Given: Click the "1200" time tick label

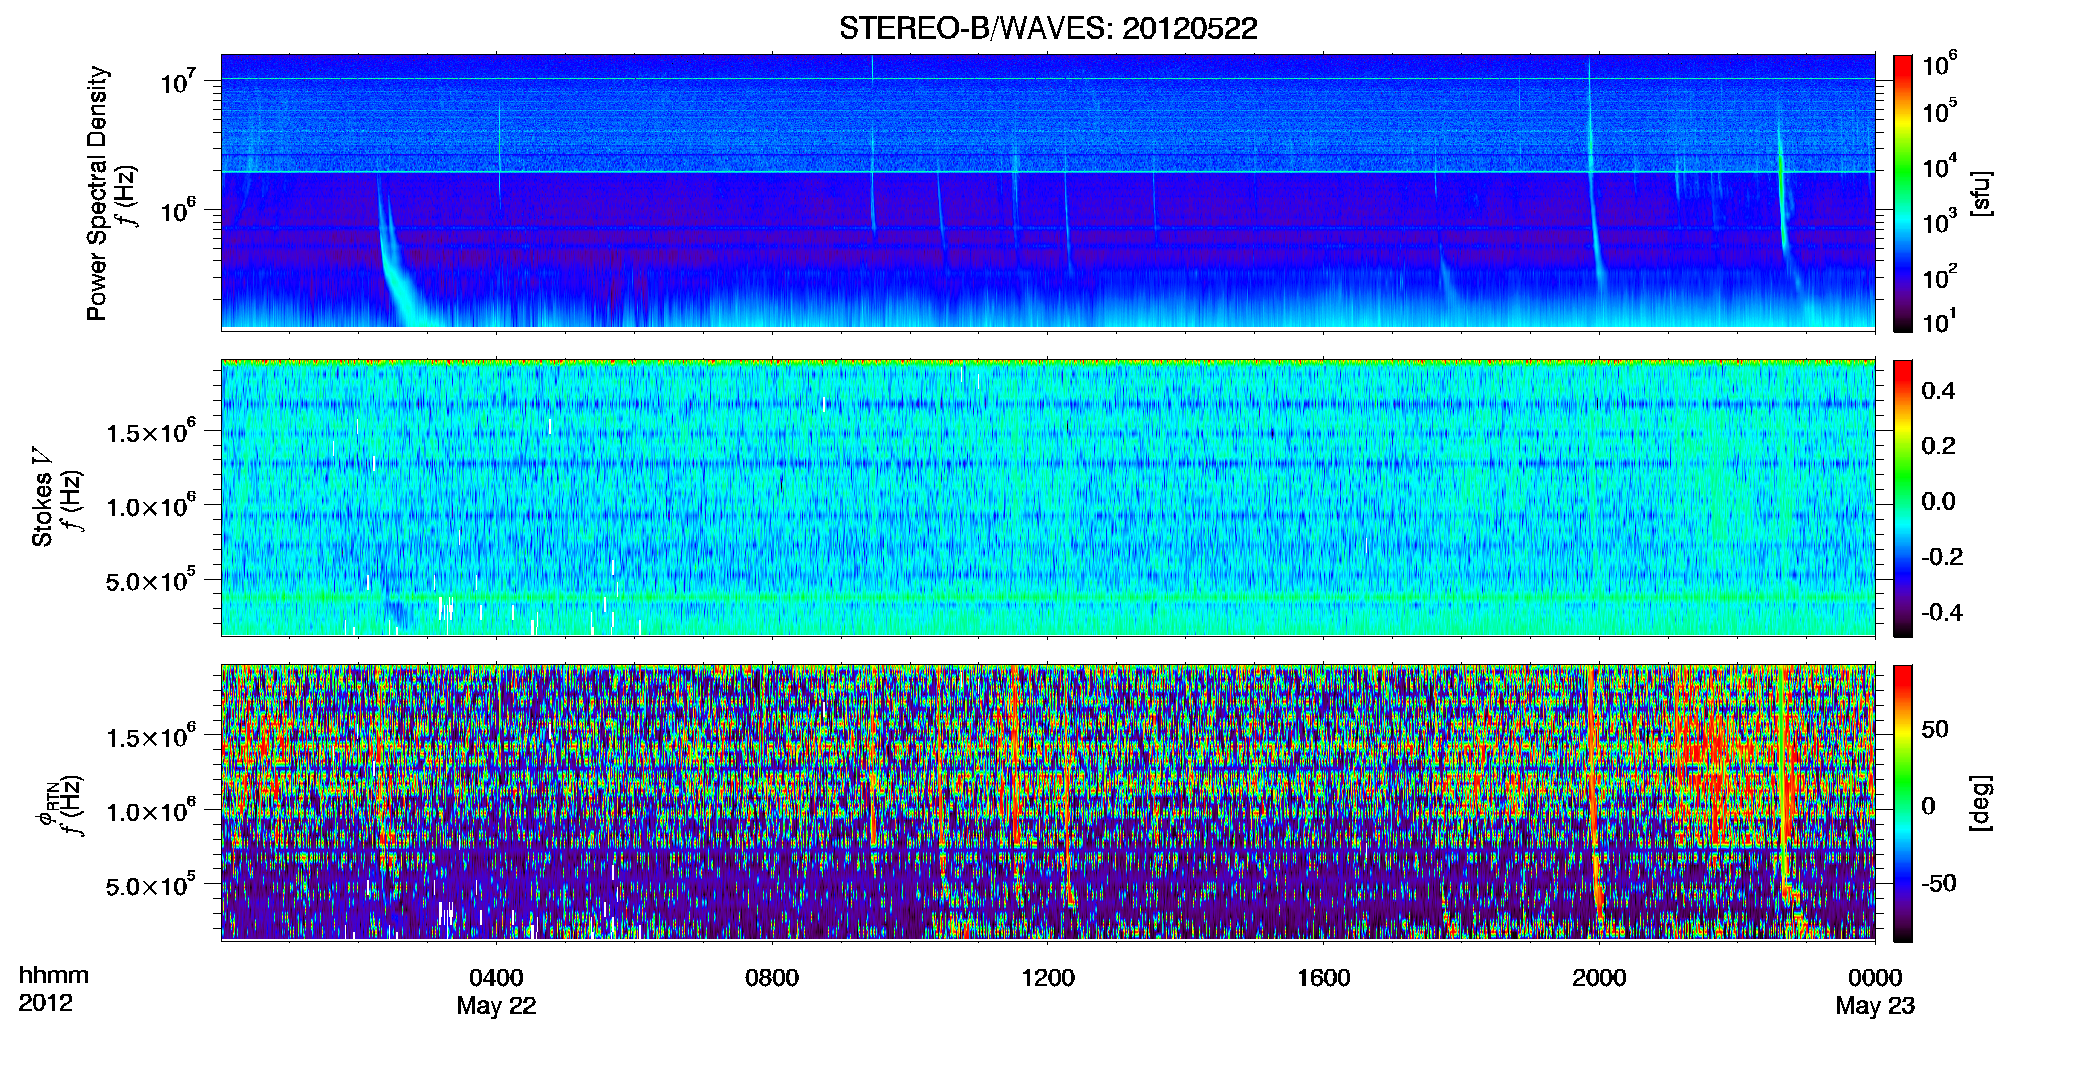Looking at the screenshot, I should [1048, 977].
